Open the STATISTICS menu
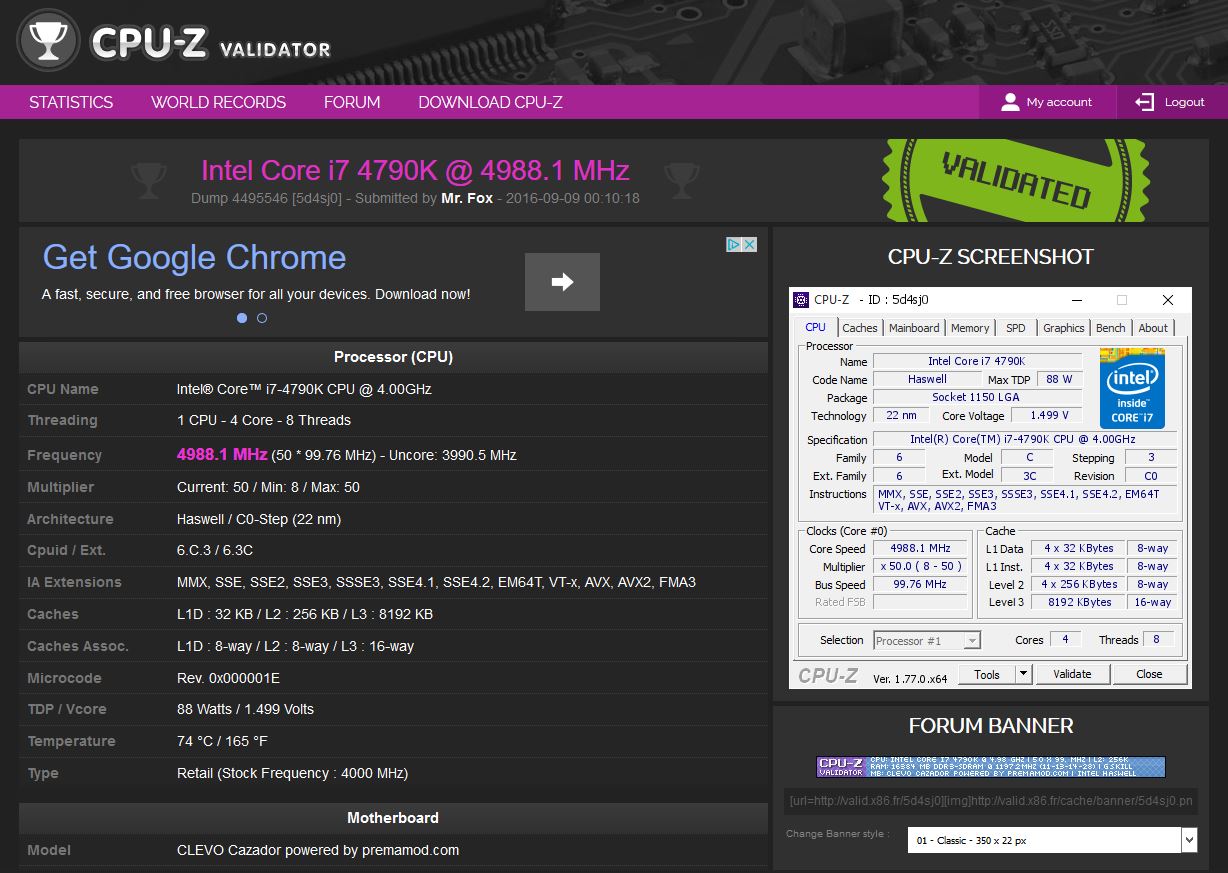1228x873 pixels. point(71,102)
